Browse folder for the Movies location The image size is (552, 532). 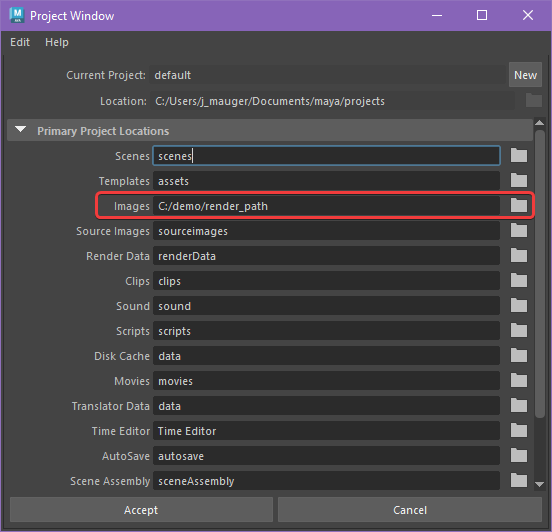pyautogui.click(x=519, y=380)
